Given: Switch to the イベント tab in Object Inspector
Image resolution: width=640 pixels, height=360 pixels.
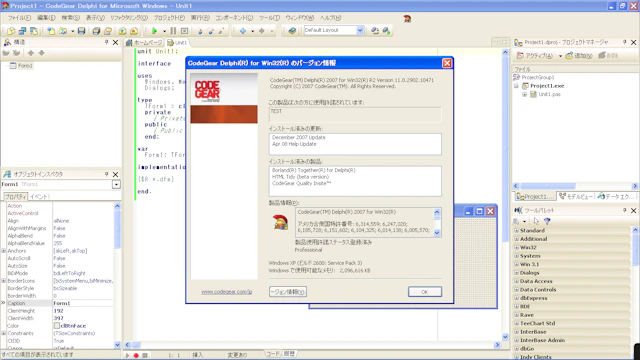Looking at the screenshot, I should pyautogui.click(x=39, y=197).
